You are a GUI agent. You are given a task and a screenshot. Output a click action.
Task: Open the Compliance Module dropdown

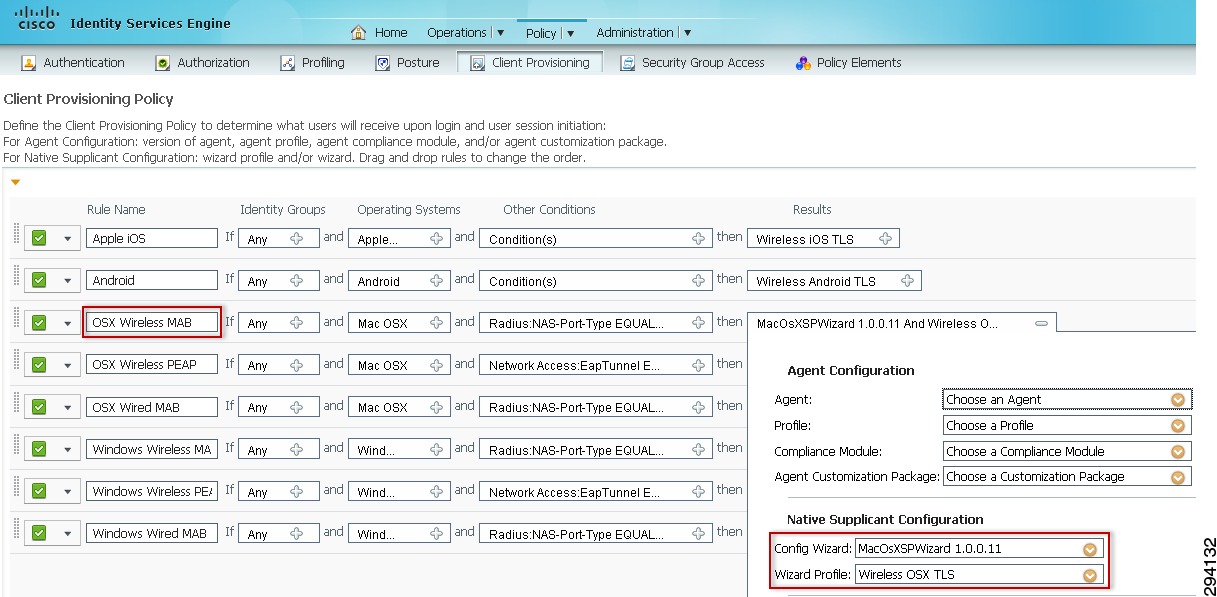tap(1067, 451)
